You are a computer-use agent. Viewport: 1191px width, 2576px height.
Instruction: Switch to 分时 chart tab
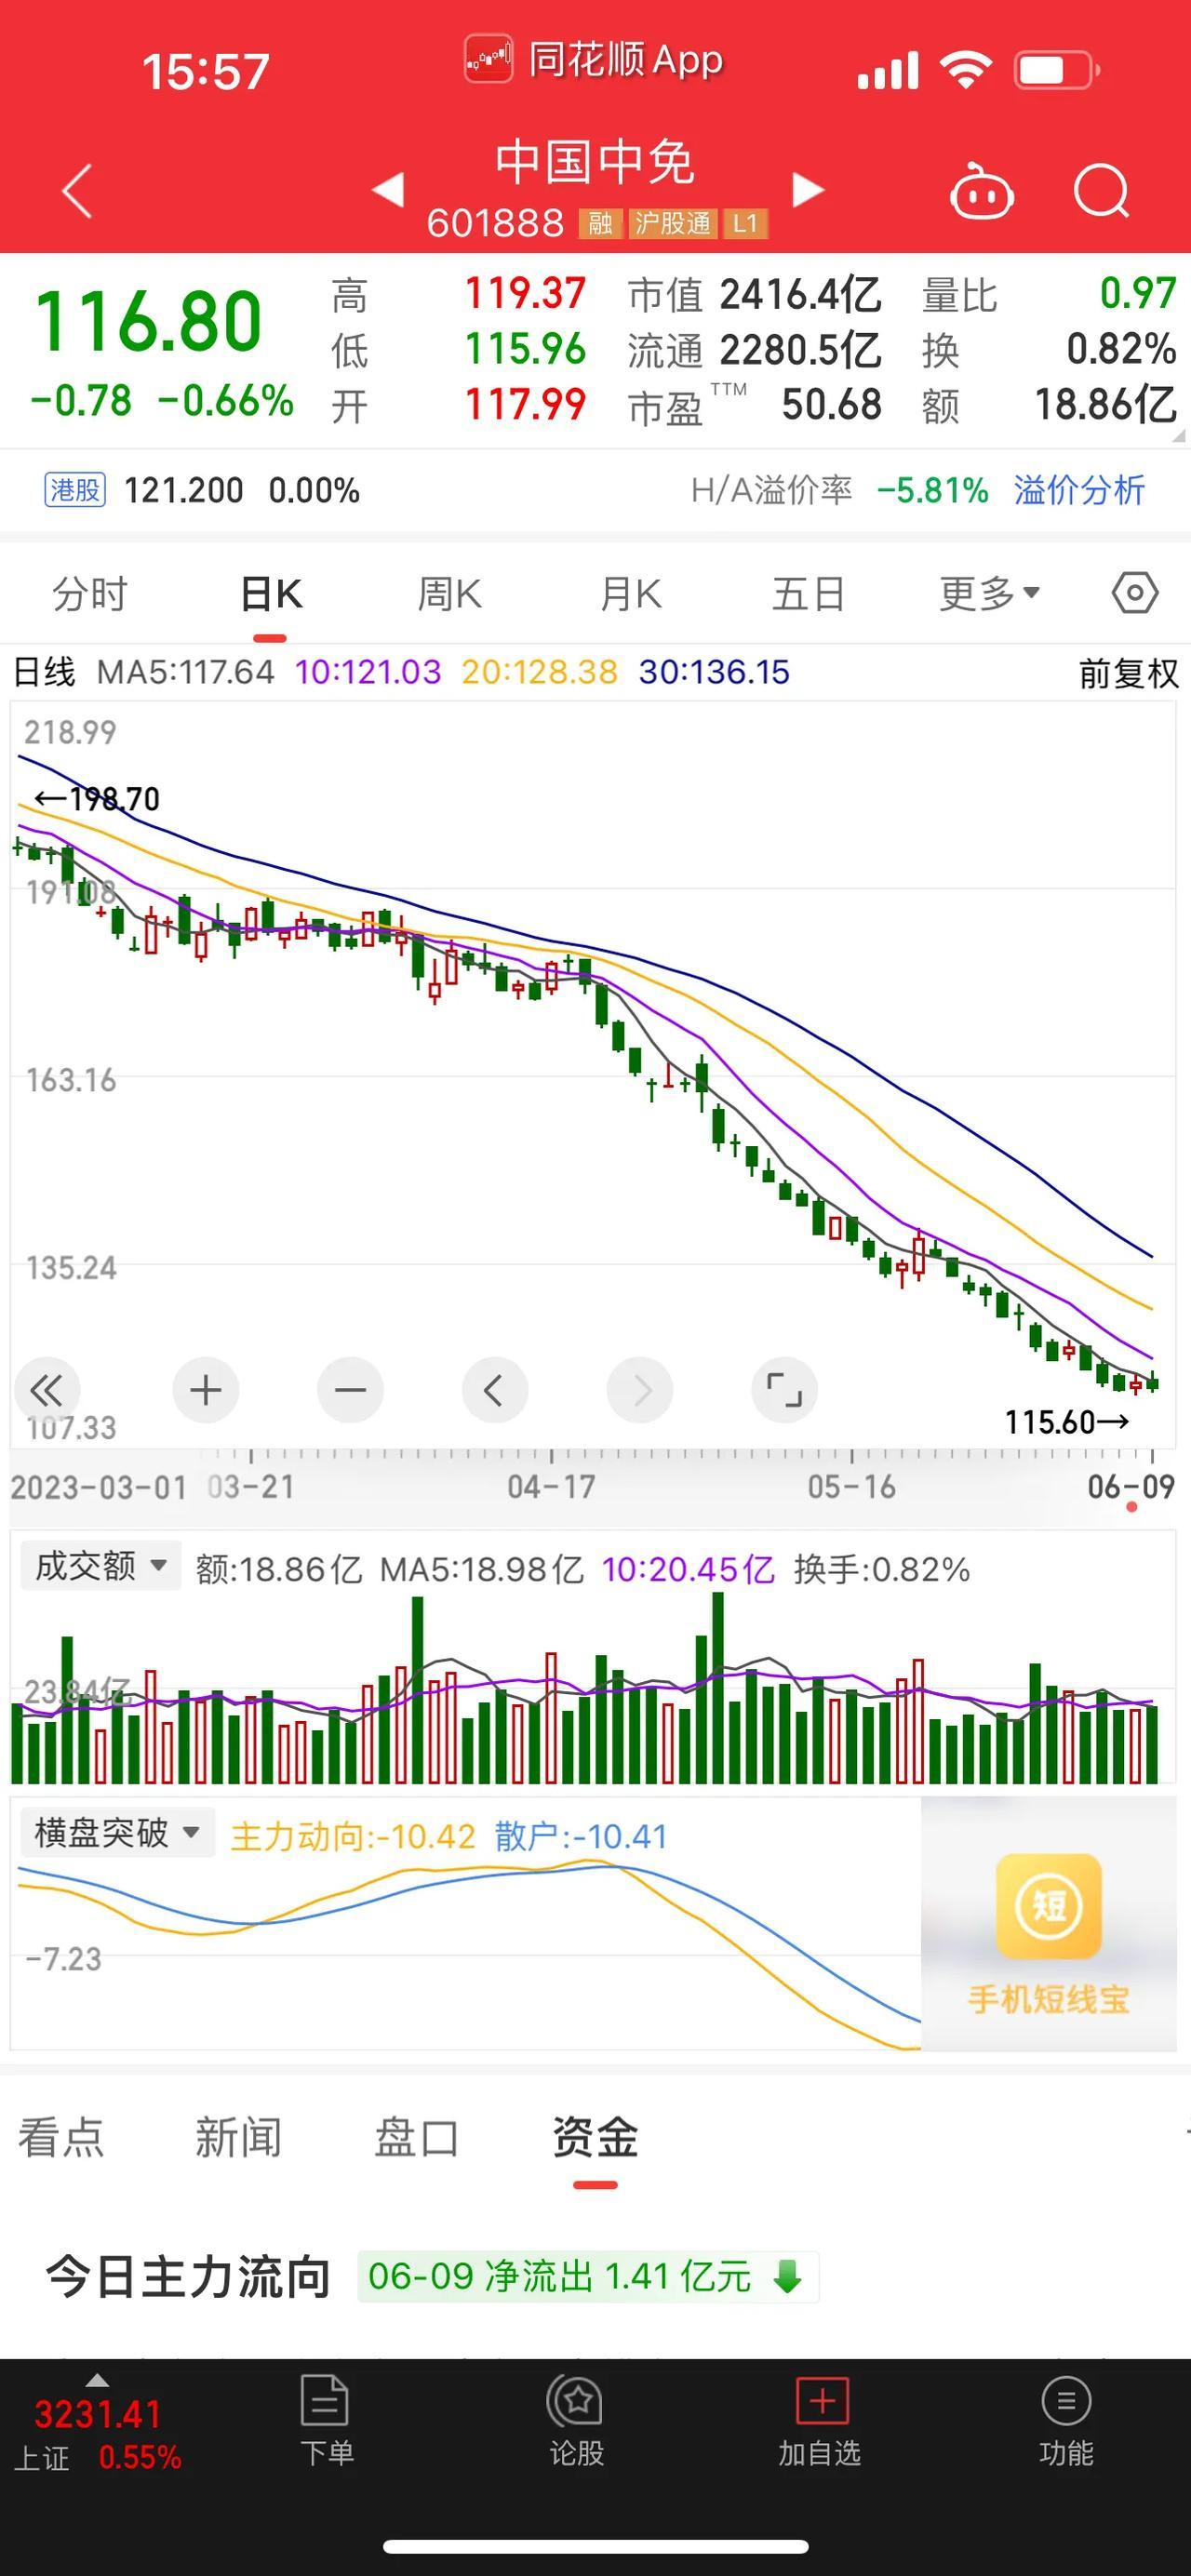pyautogui.click(x=90, y=593)
